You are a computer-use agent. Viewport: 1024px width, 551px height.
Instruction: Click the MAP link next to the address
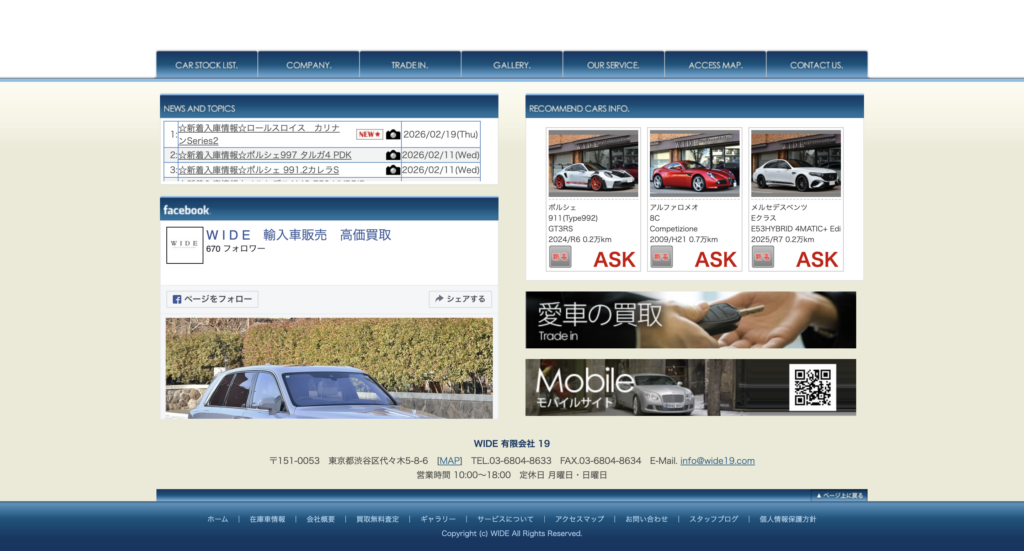(449, 461)
